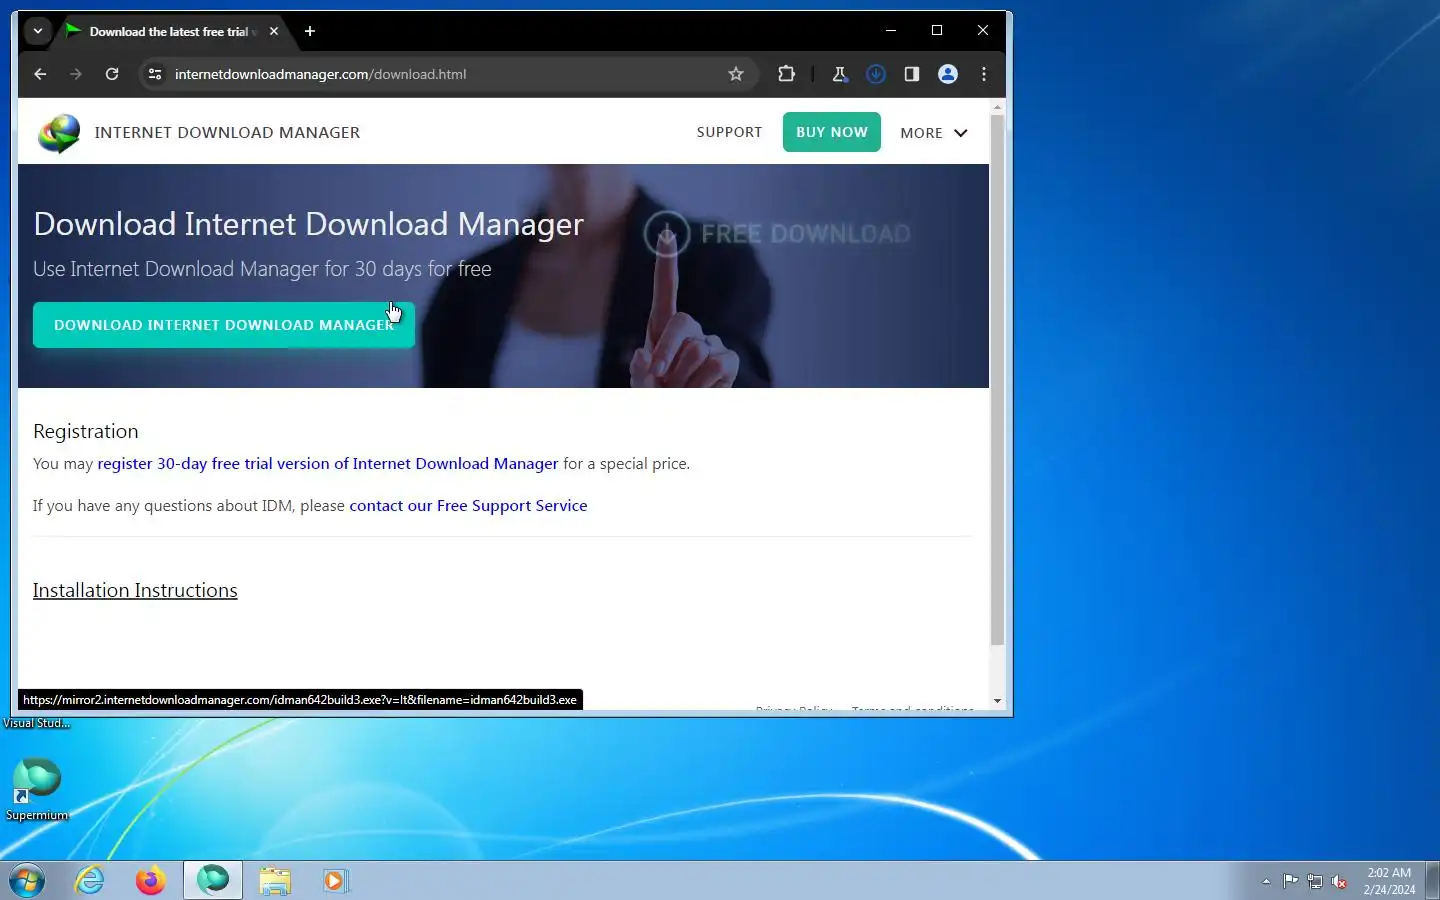Click DOWNLOAD INTERNET DOWNLOAD MANAGER button
Screen dimensions: 1440x900
(x=224, y=325)
